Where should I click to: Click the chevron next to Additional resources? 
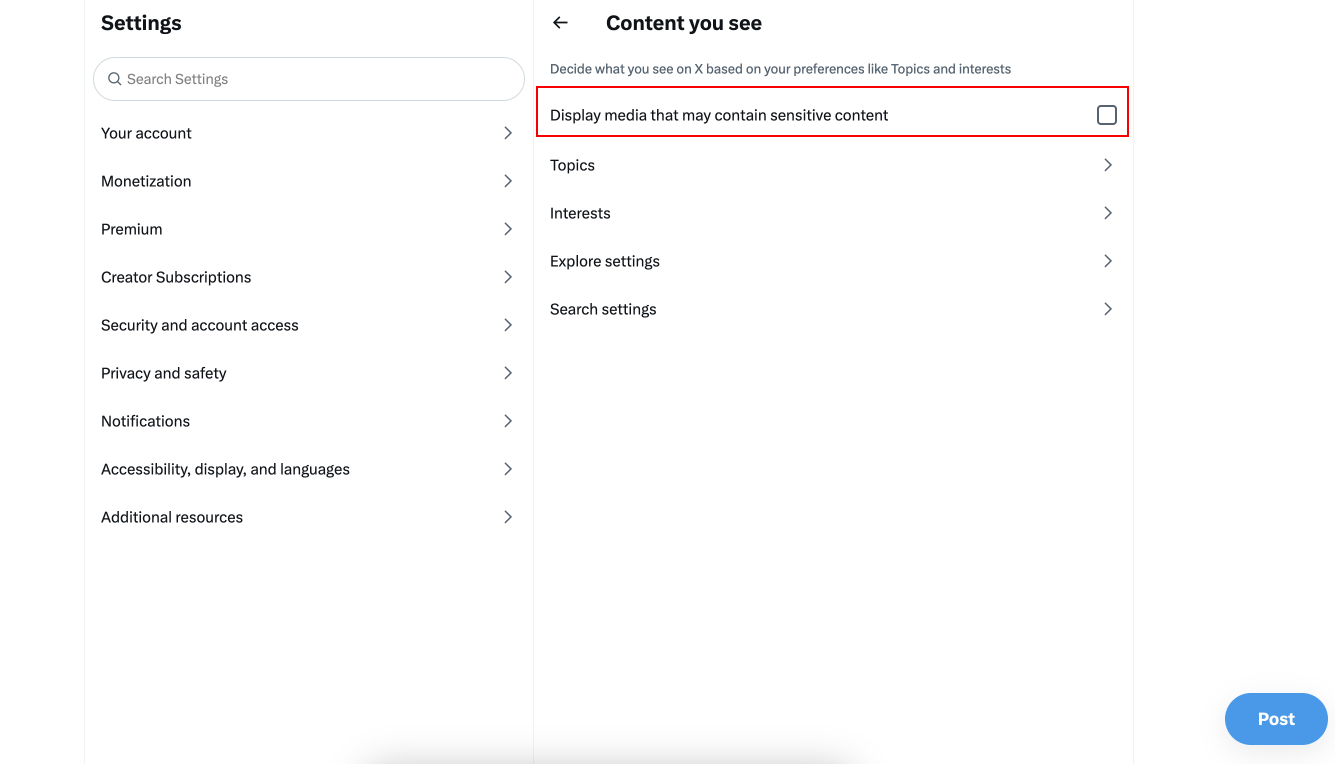click(508, 516)
